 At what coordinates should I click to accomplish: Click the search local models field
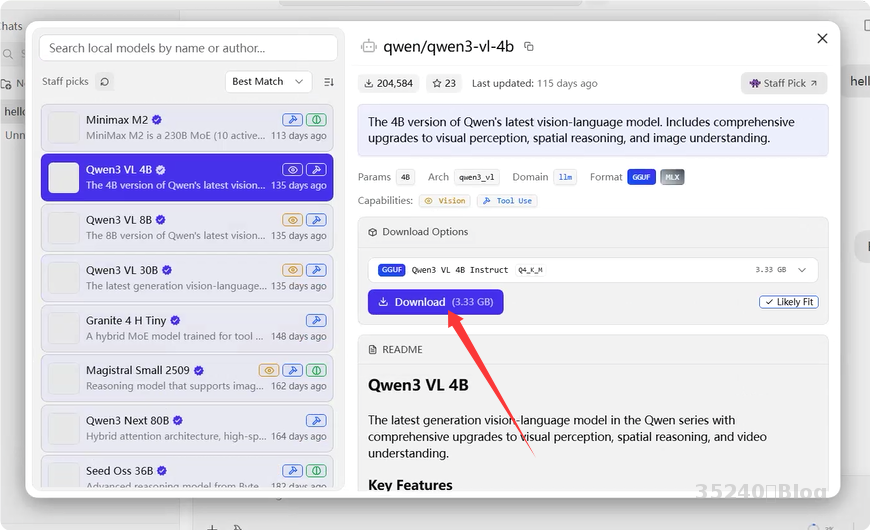188,48
